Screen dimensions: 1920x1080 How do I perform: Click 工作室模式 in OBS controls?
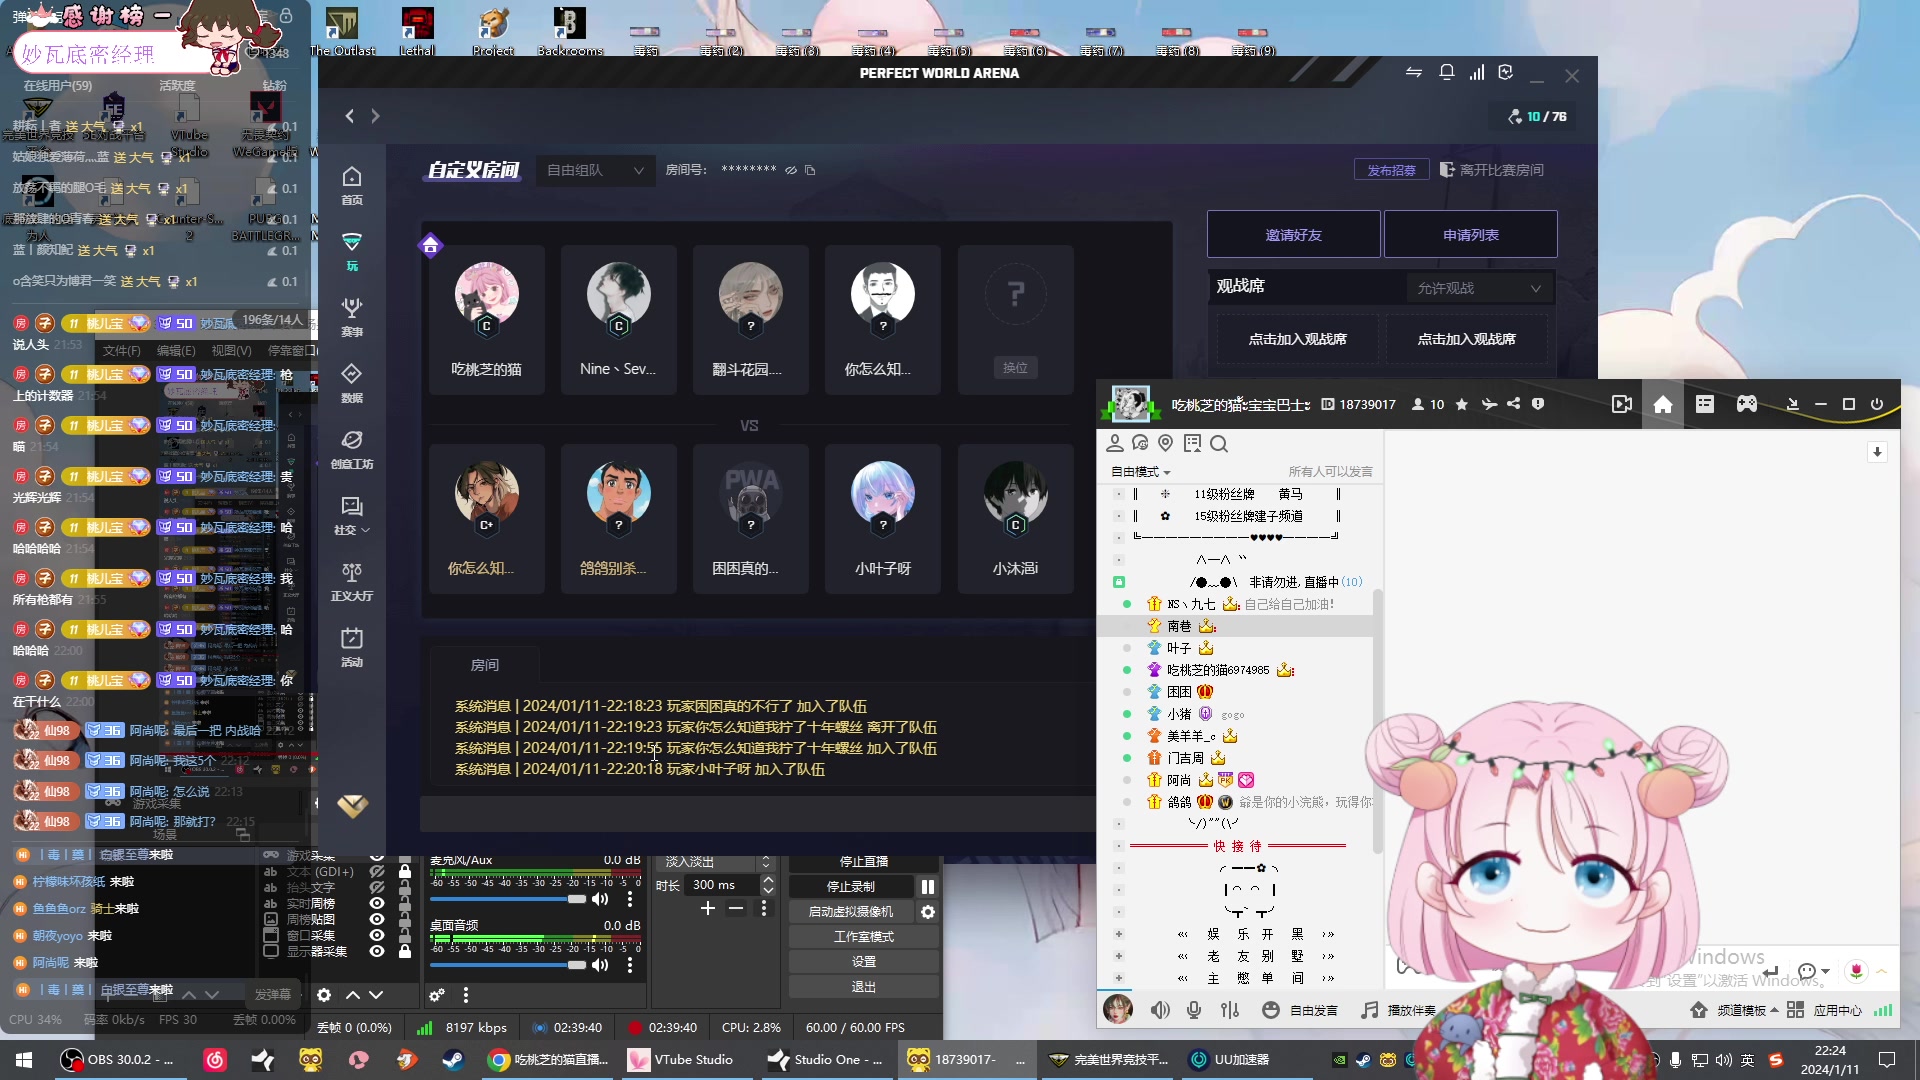[x=864, y=937]
